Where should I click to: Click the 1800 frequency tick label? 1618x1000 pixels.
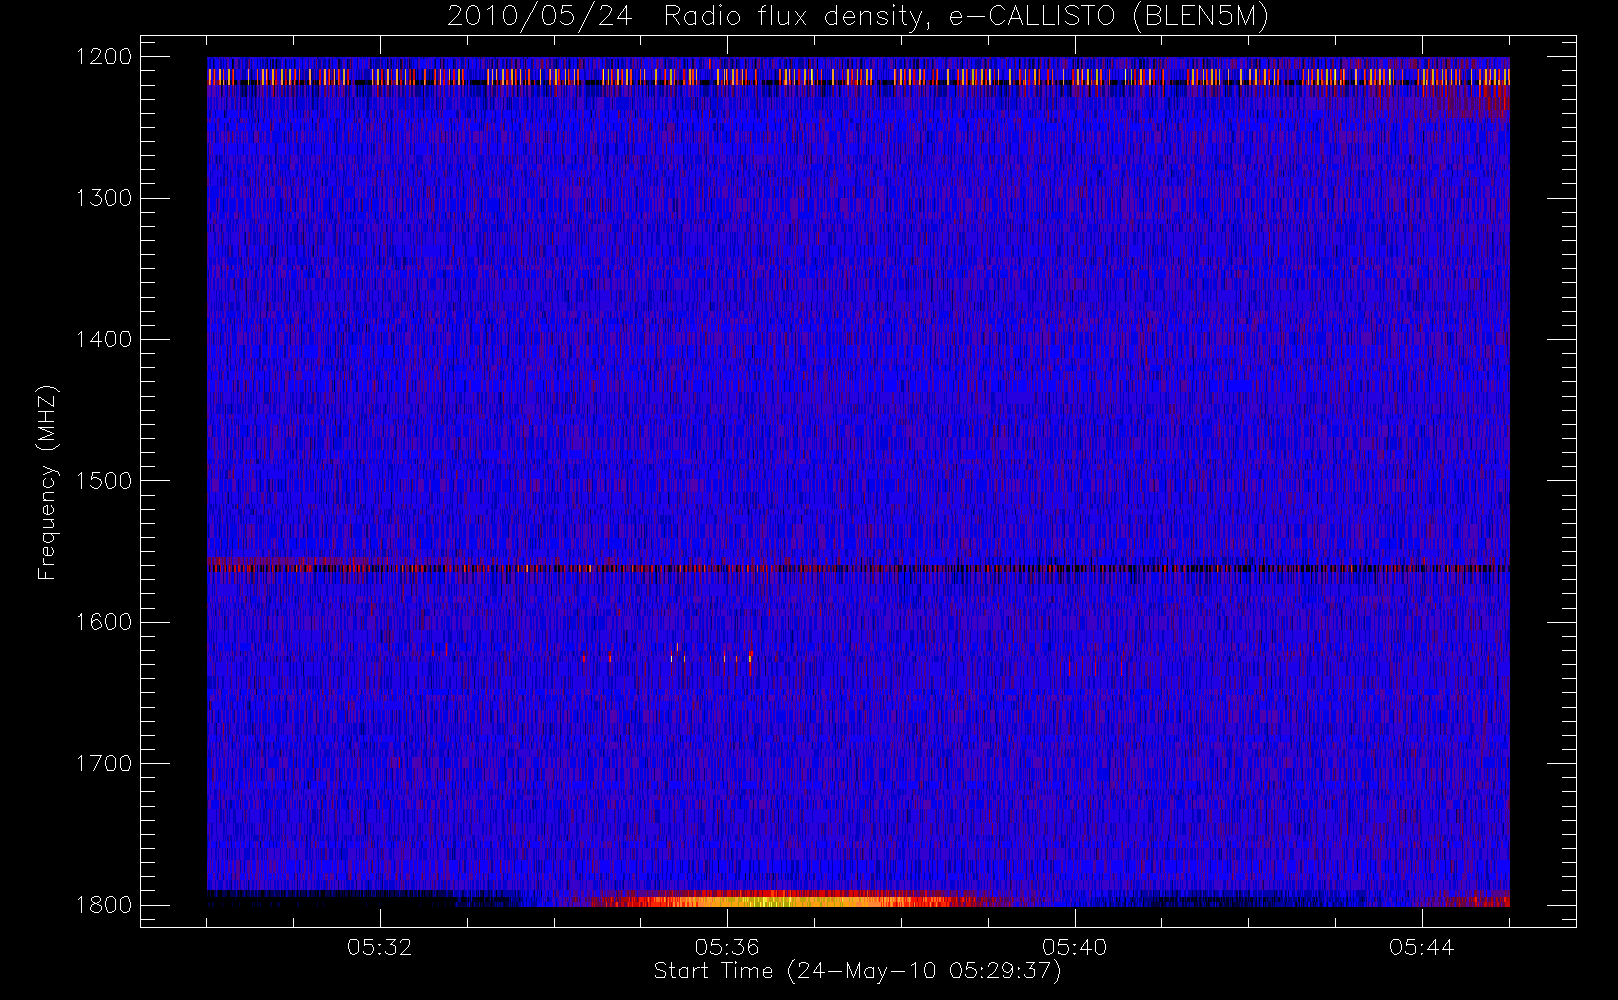104,905
